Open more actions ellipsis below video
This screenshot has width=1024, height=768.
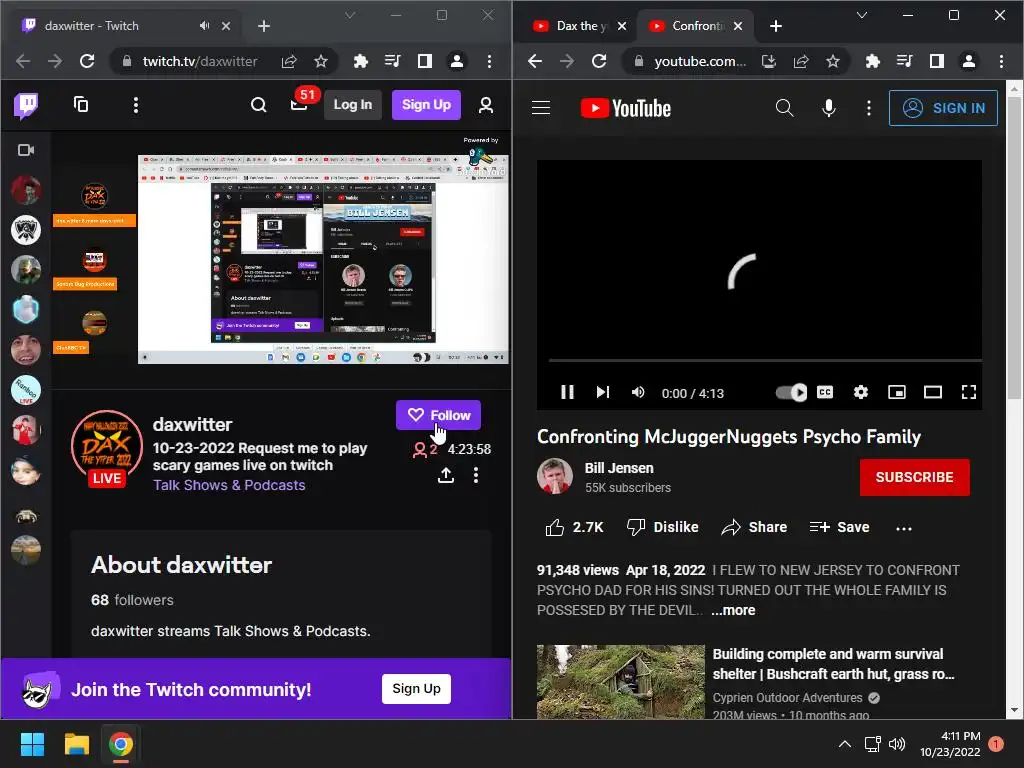pos(904,528)
